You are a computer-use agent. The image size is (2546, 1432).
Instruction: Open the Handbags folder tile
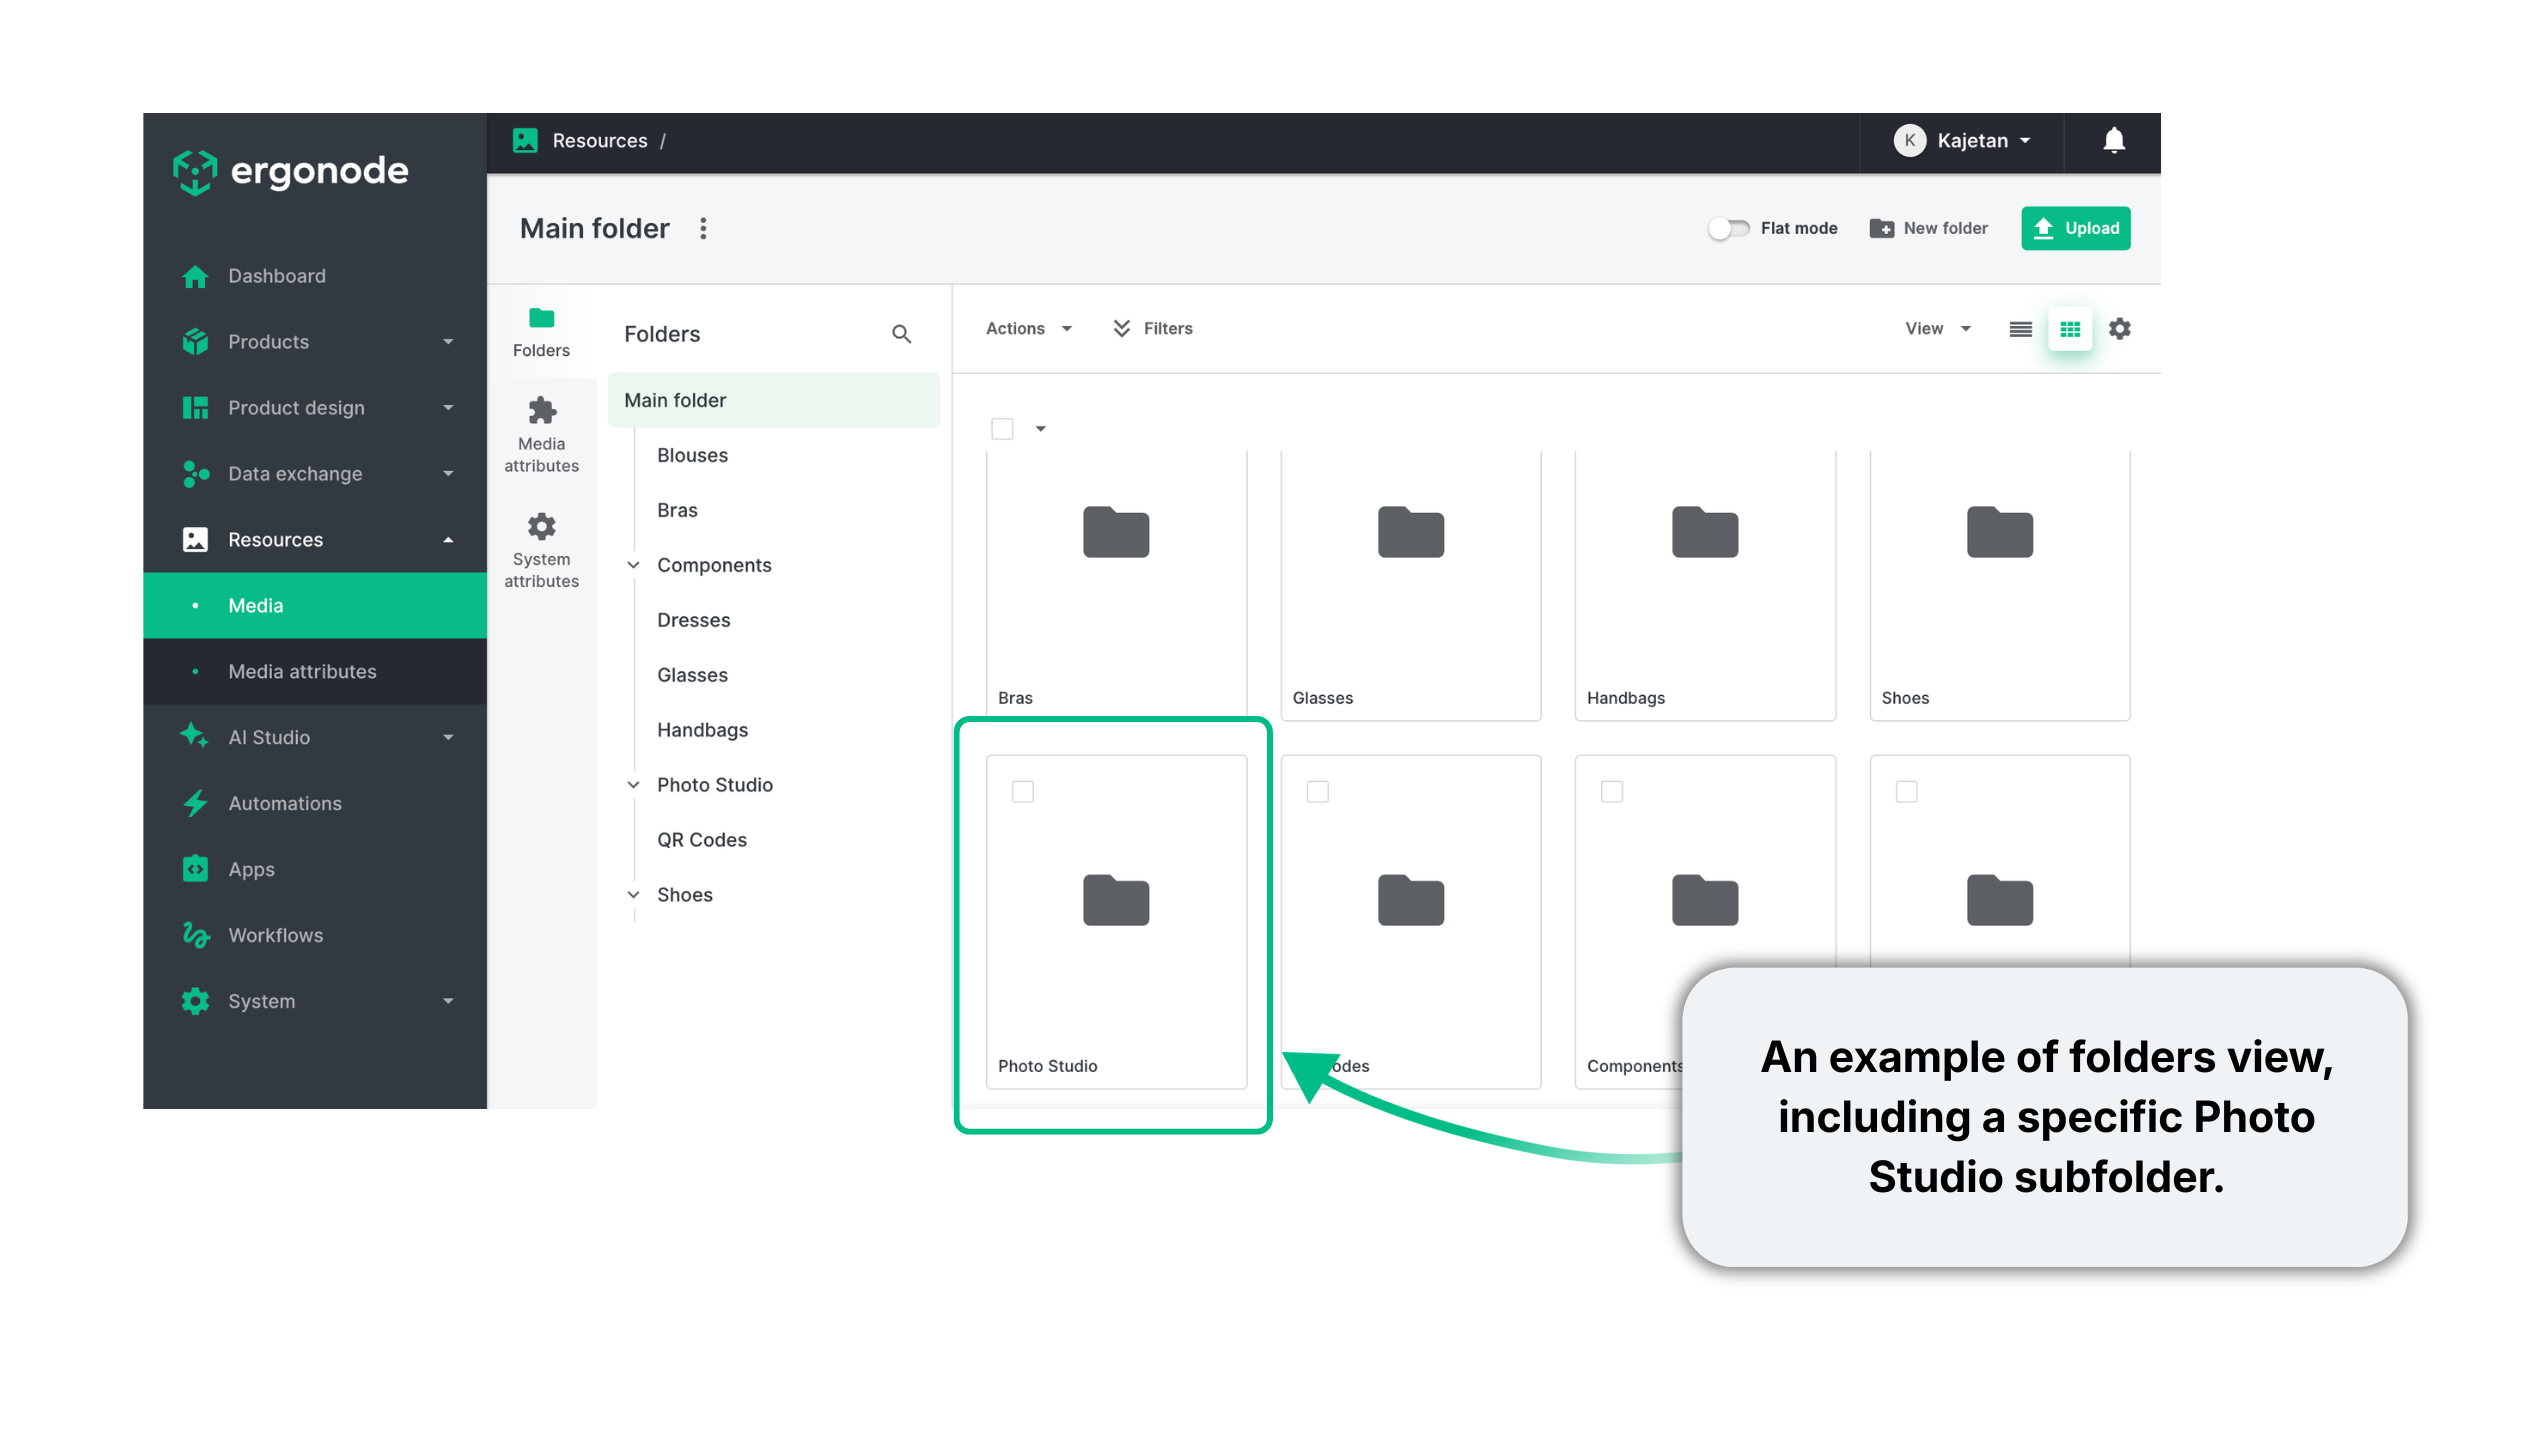click(1705, 585)
